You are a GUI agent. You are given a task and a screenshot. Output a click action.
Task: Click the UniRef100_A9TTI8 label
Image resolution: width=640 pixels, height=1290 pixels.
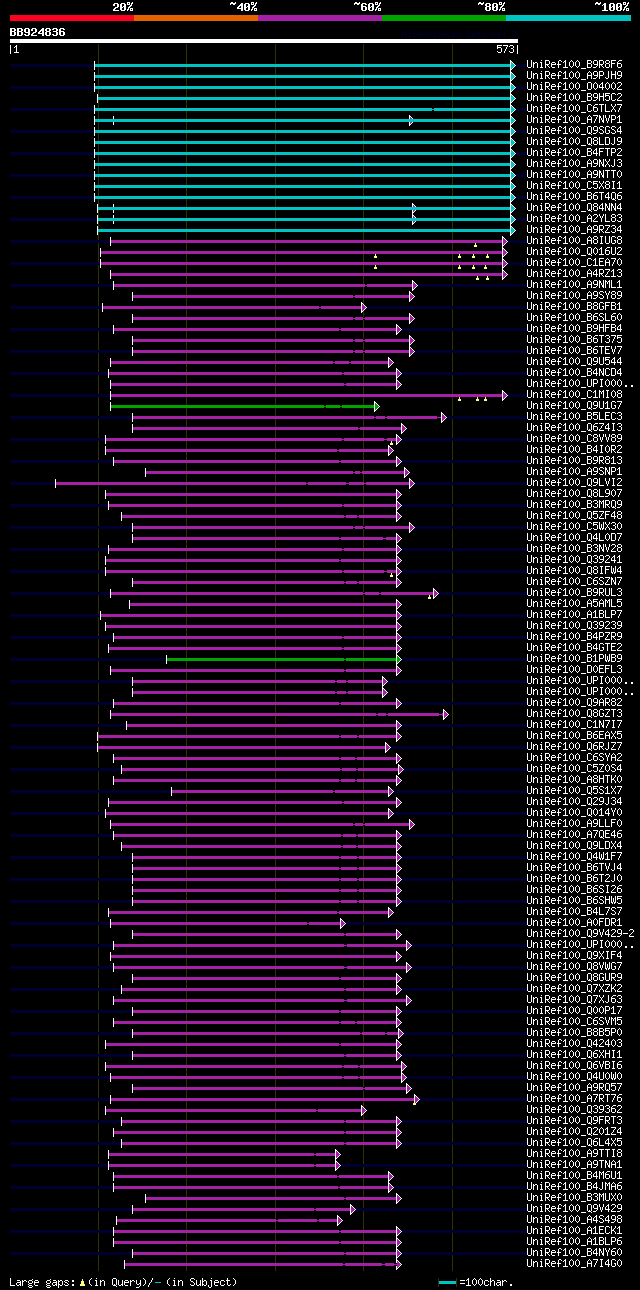coord(574,1154)
